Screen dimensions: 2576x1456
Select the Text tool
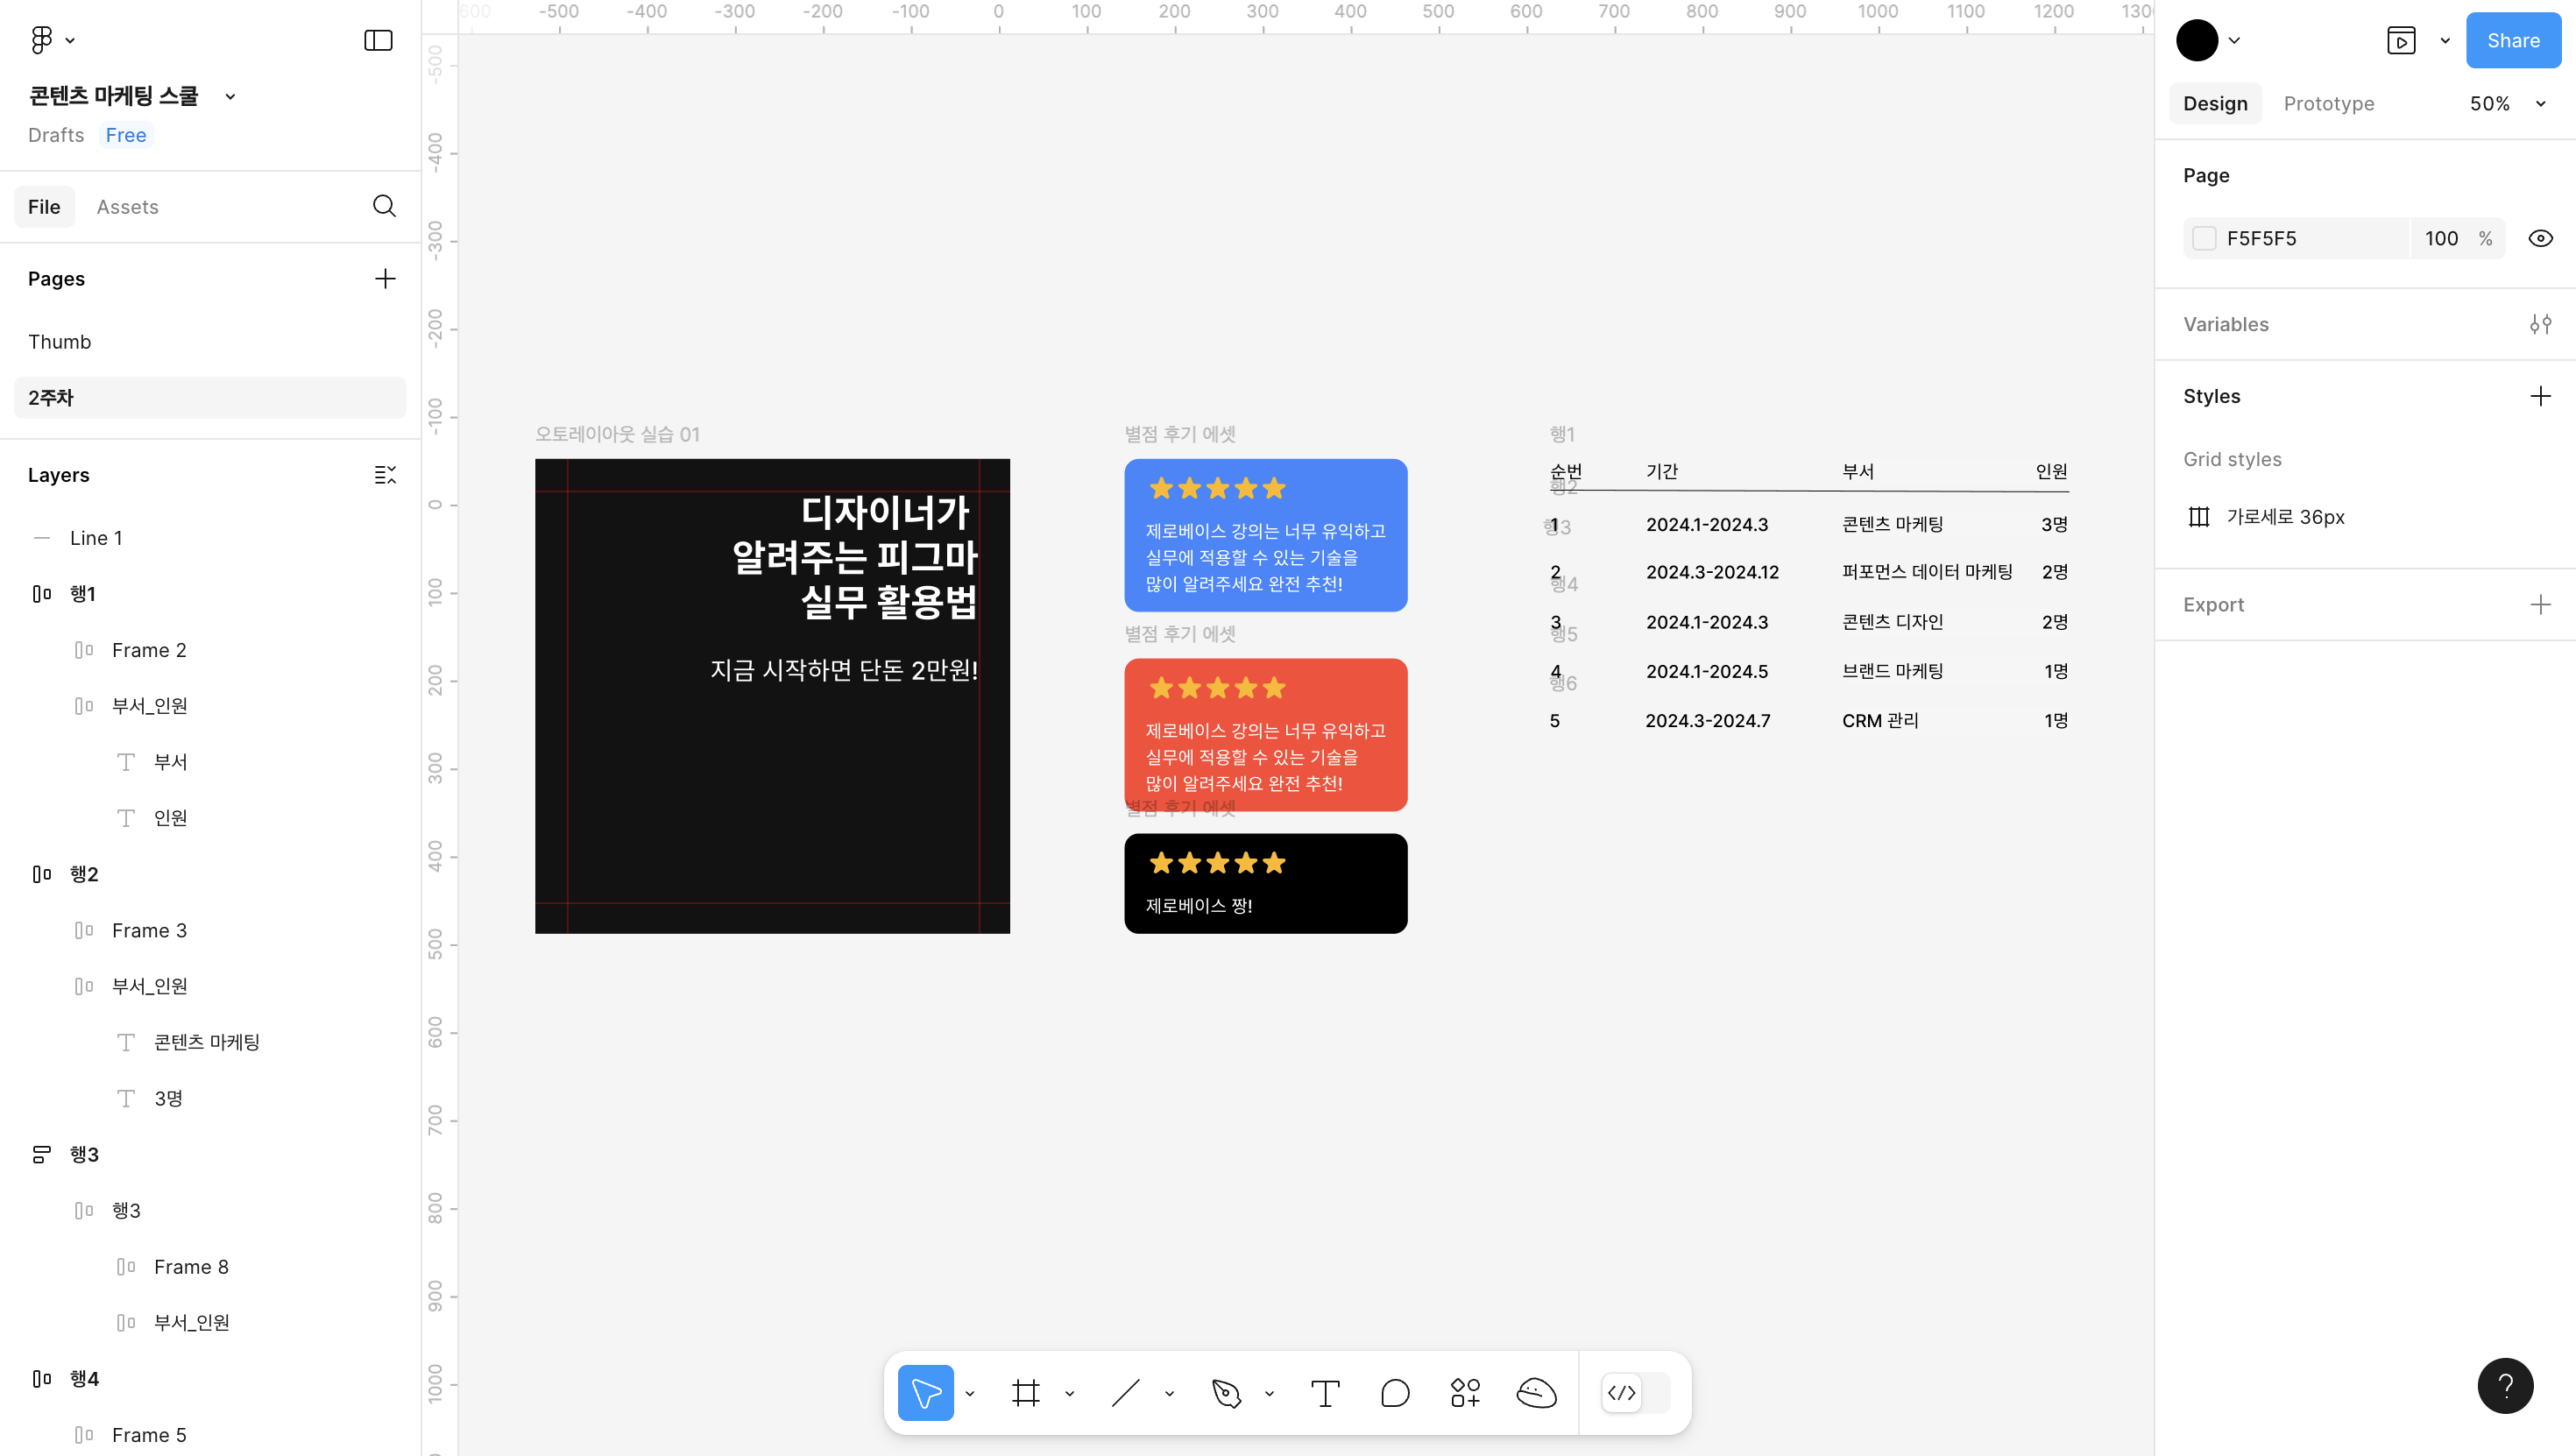coord(1325,1393)
